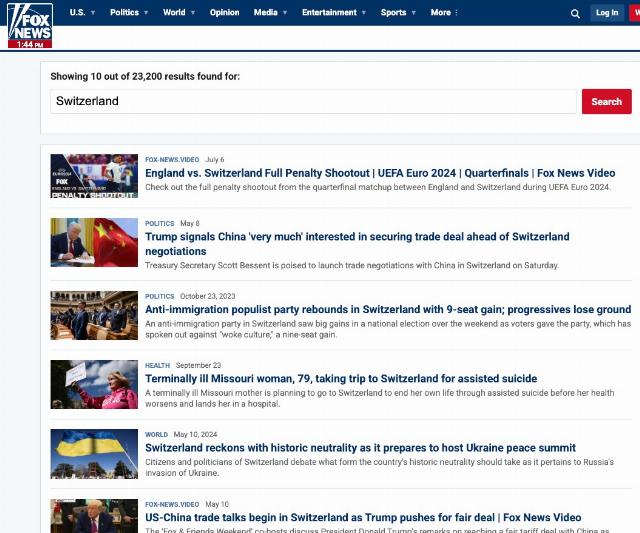
Task: Click the penalty shootout video thumbnail
Action: click(x=94, y=176)
